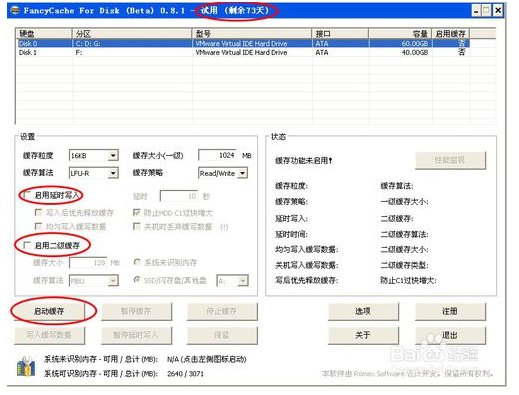This screenshot has height=395, width=519.
Task: Click the 性能监视 button
Action: tap(450, 160)
